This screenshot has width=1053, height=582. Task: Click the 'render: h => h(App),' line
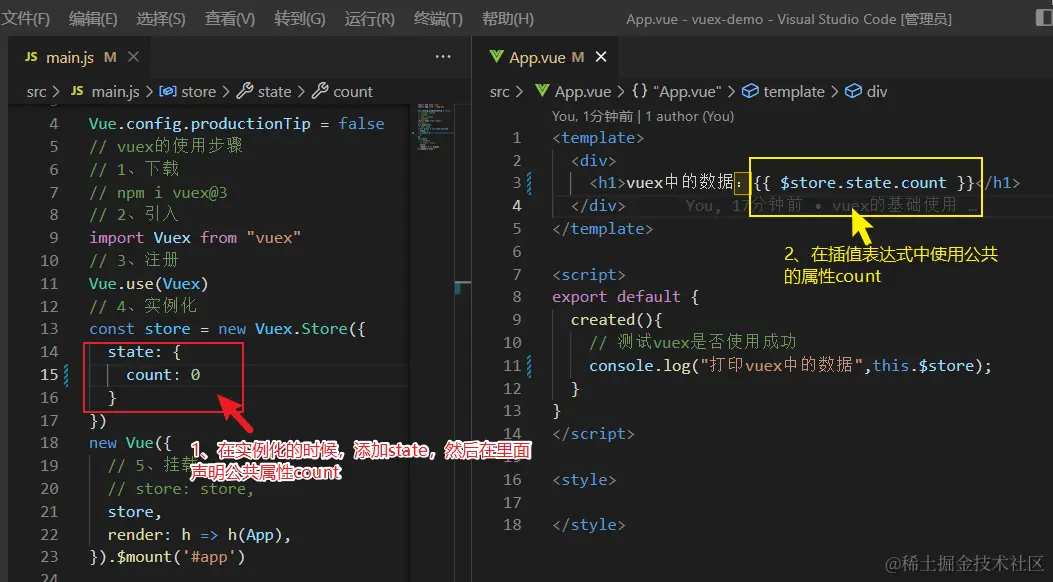coord(199,535)
